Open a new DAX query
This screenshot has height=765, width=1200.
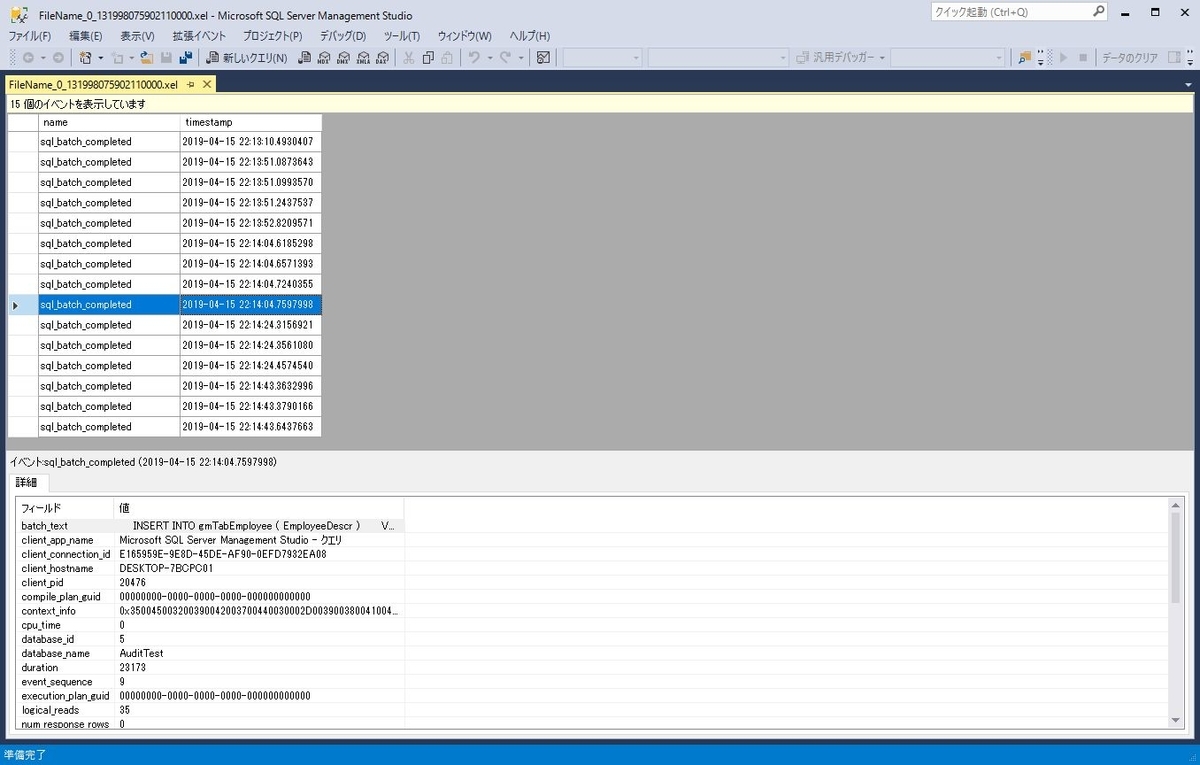[382, 58]
